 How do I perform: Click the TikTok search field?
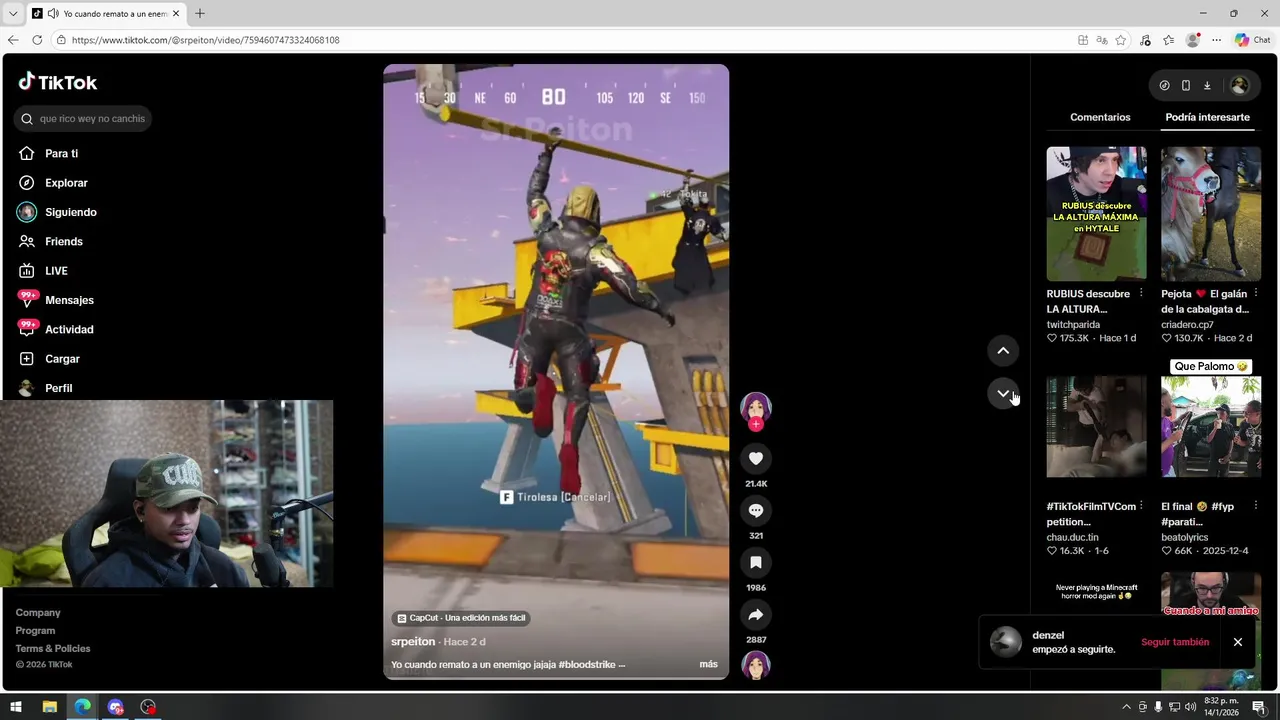coord(83,119)
